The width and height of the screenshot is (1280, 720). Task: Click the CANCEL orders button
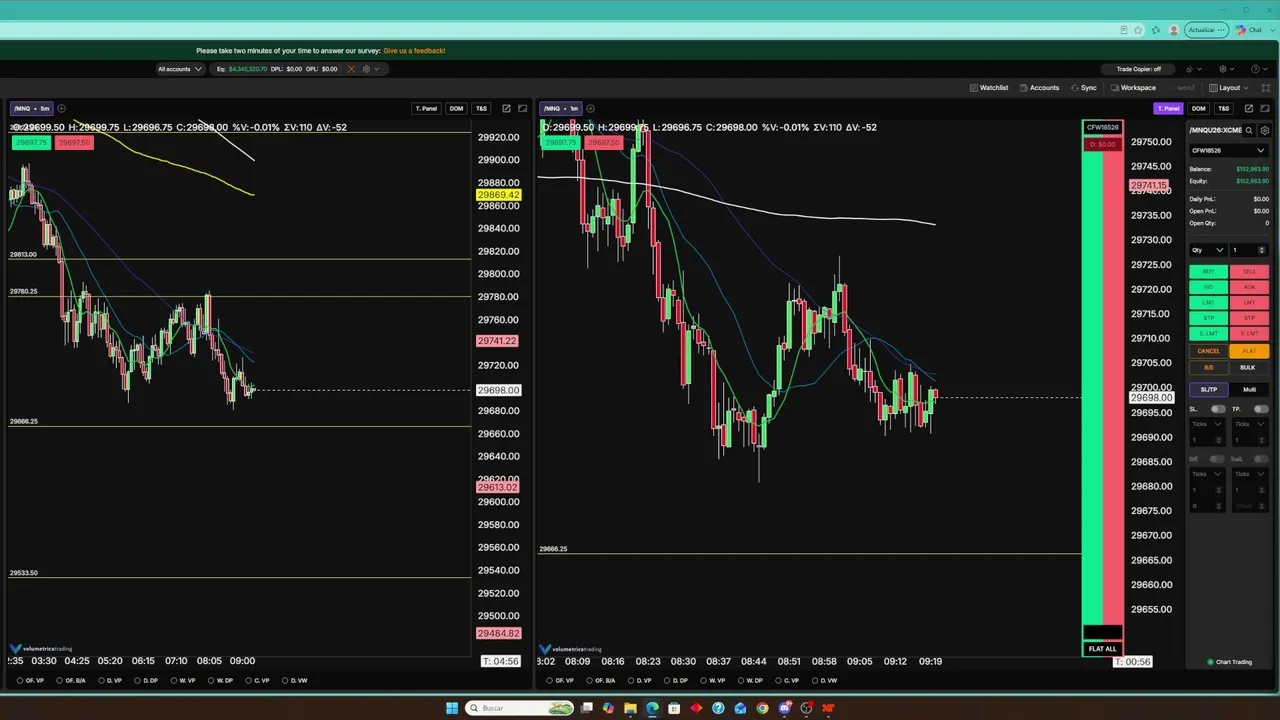(x=1208, y=351)
